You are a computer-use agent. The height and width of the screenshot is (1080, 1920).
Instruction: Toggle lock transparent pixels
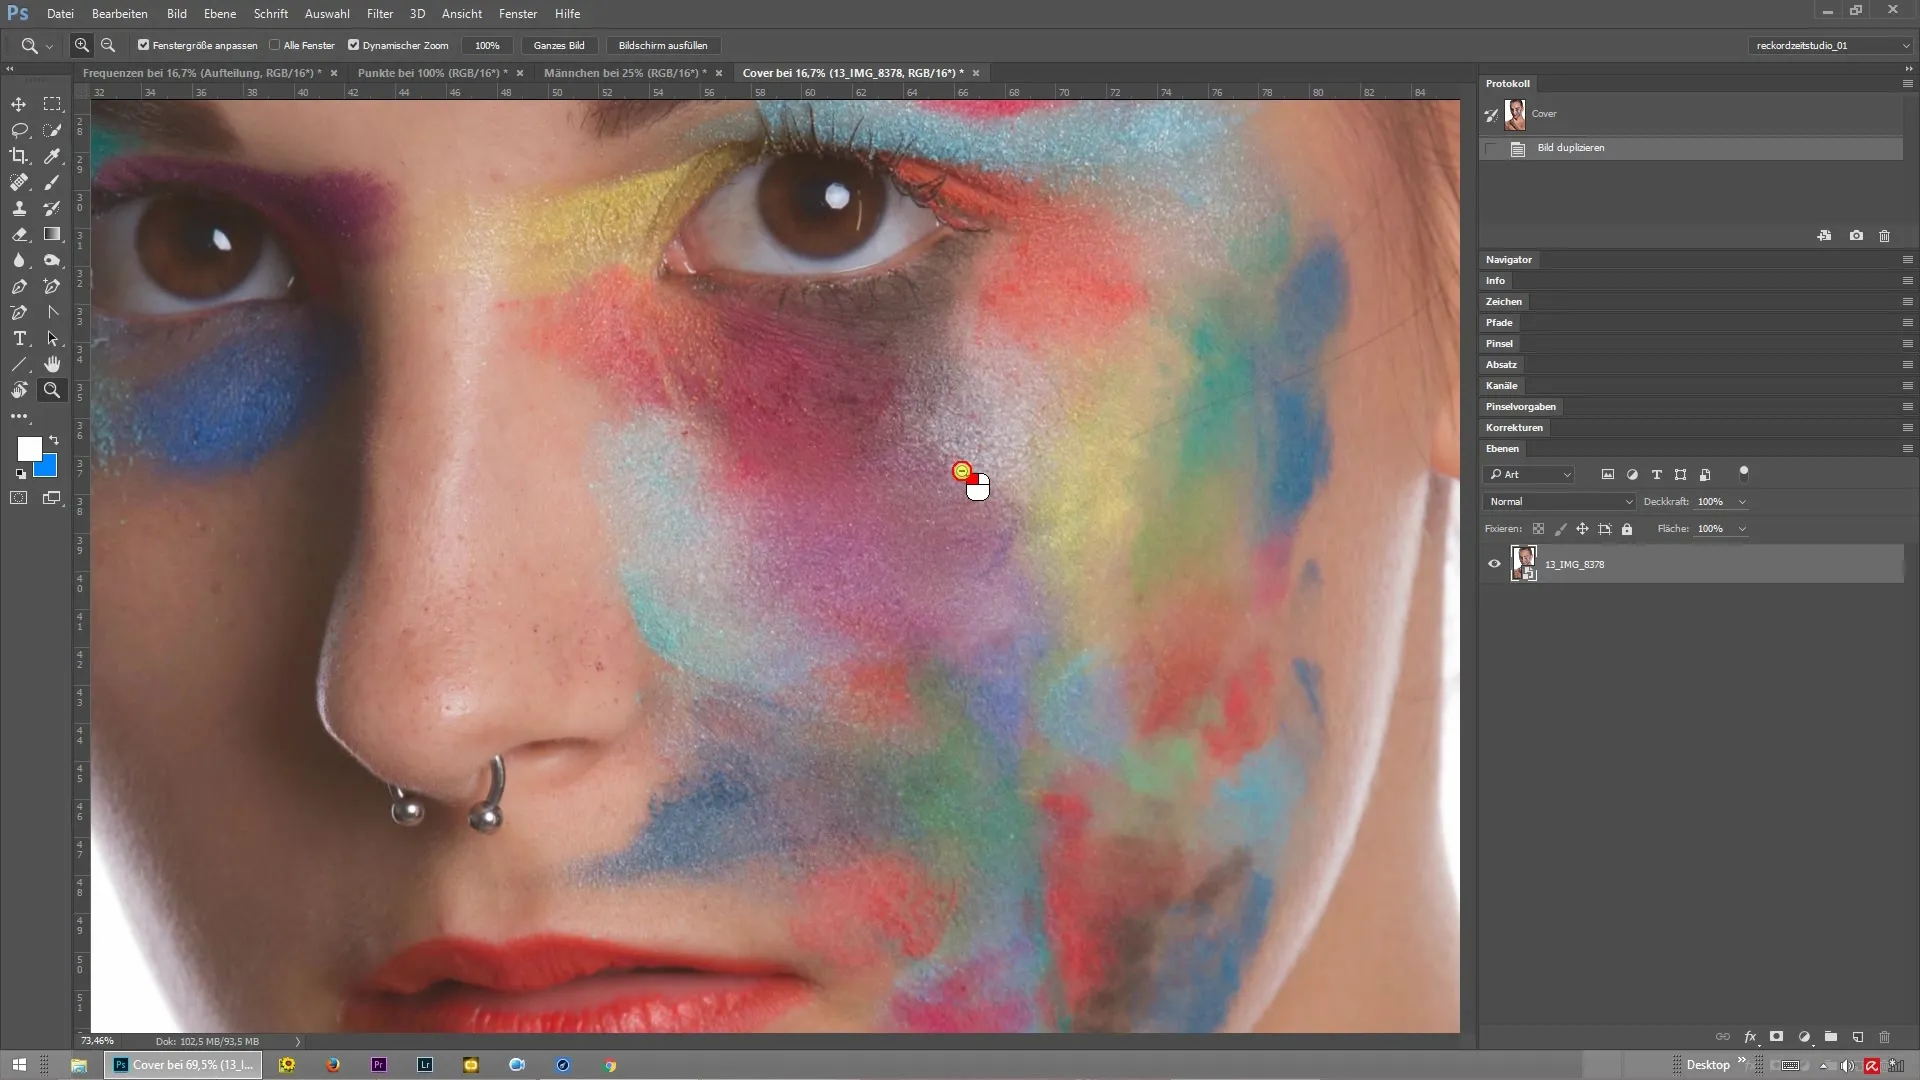(1538, 529)
